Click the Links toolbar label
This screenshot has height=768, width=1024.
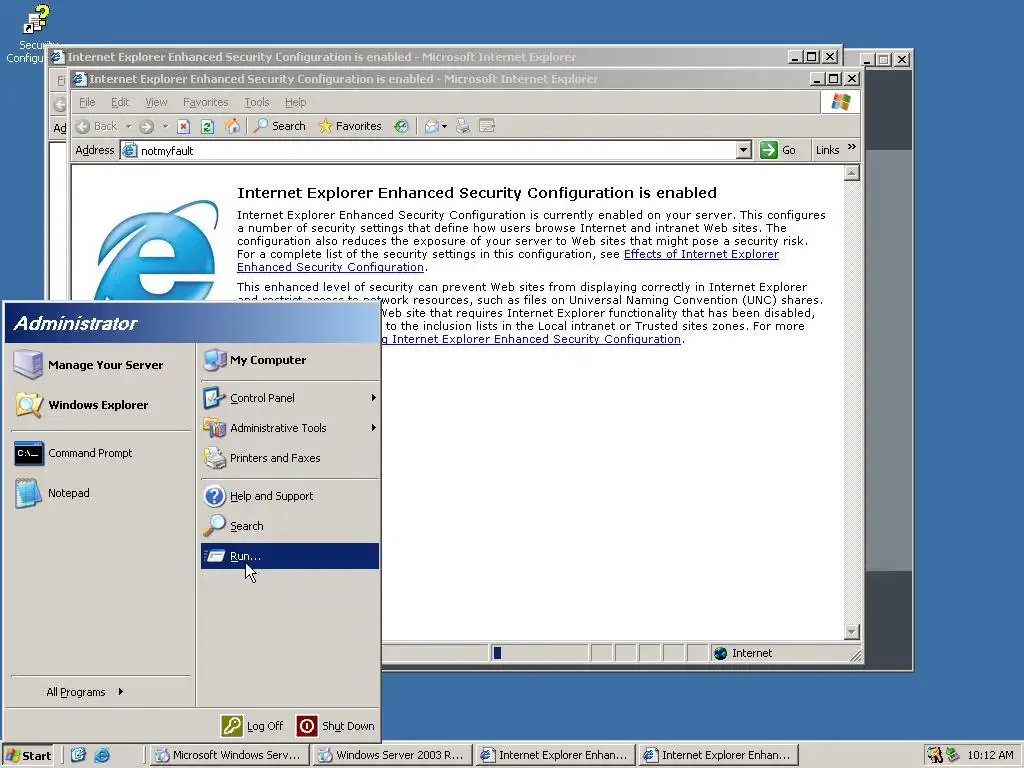click(827, 150)
